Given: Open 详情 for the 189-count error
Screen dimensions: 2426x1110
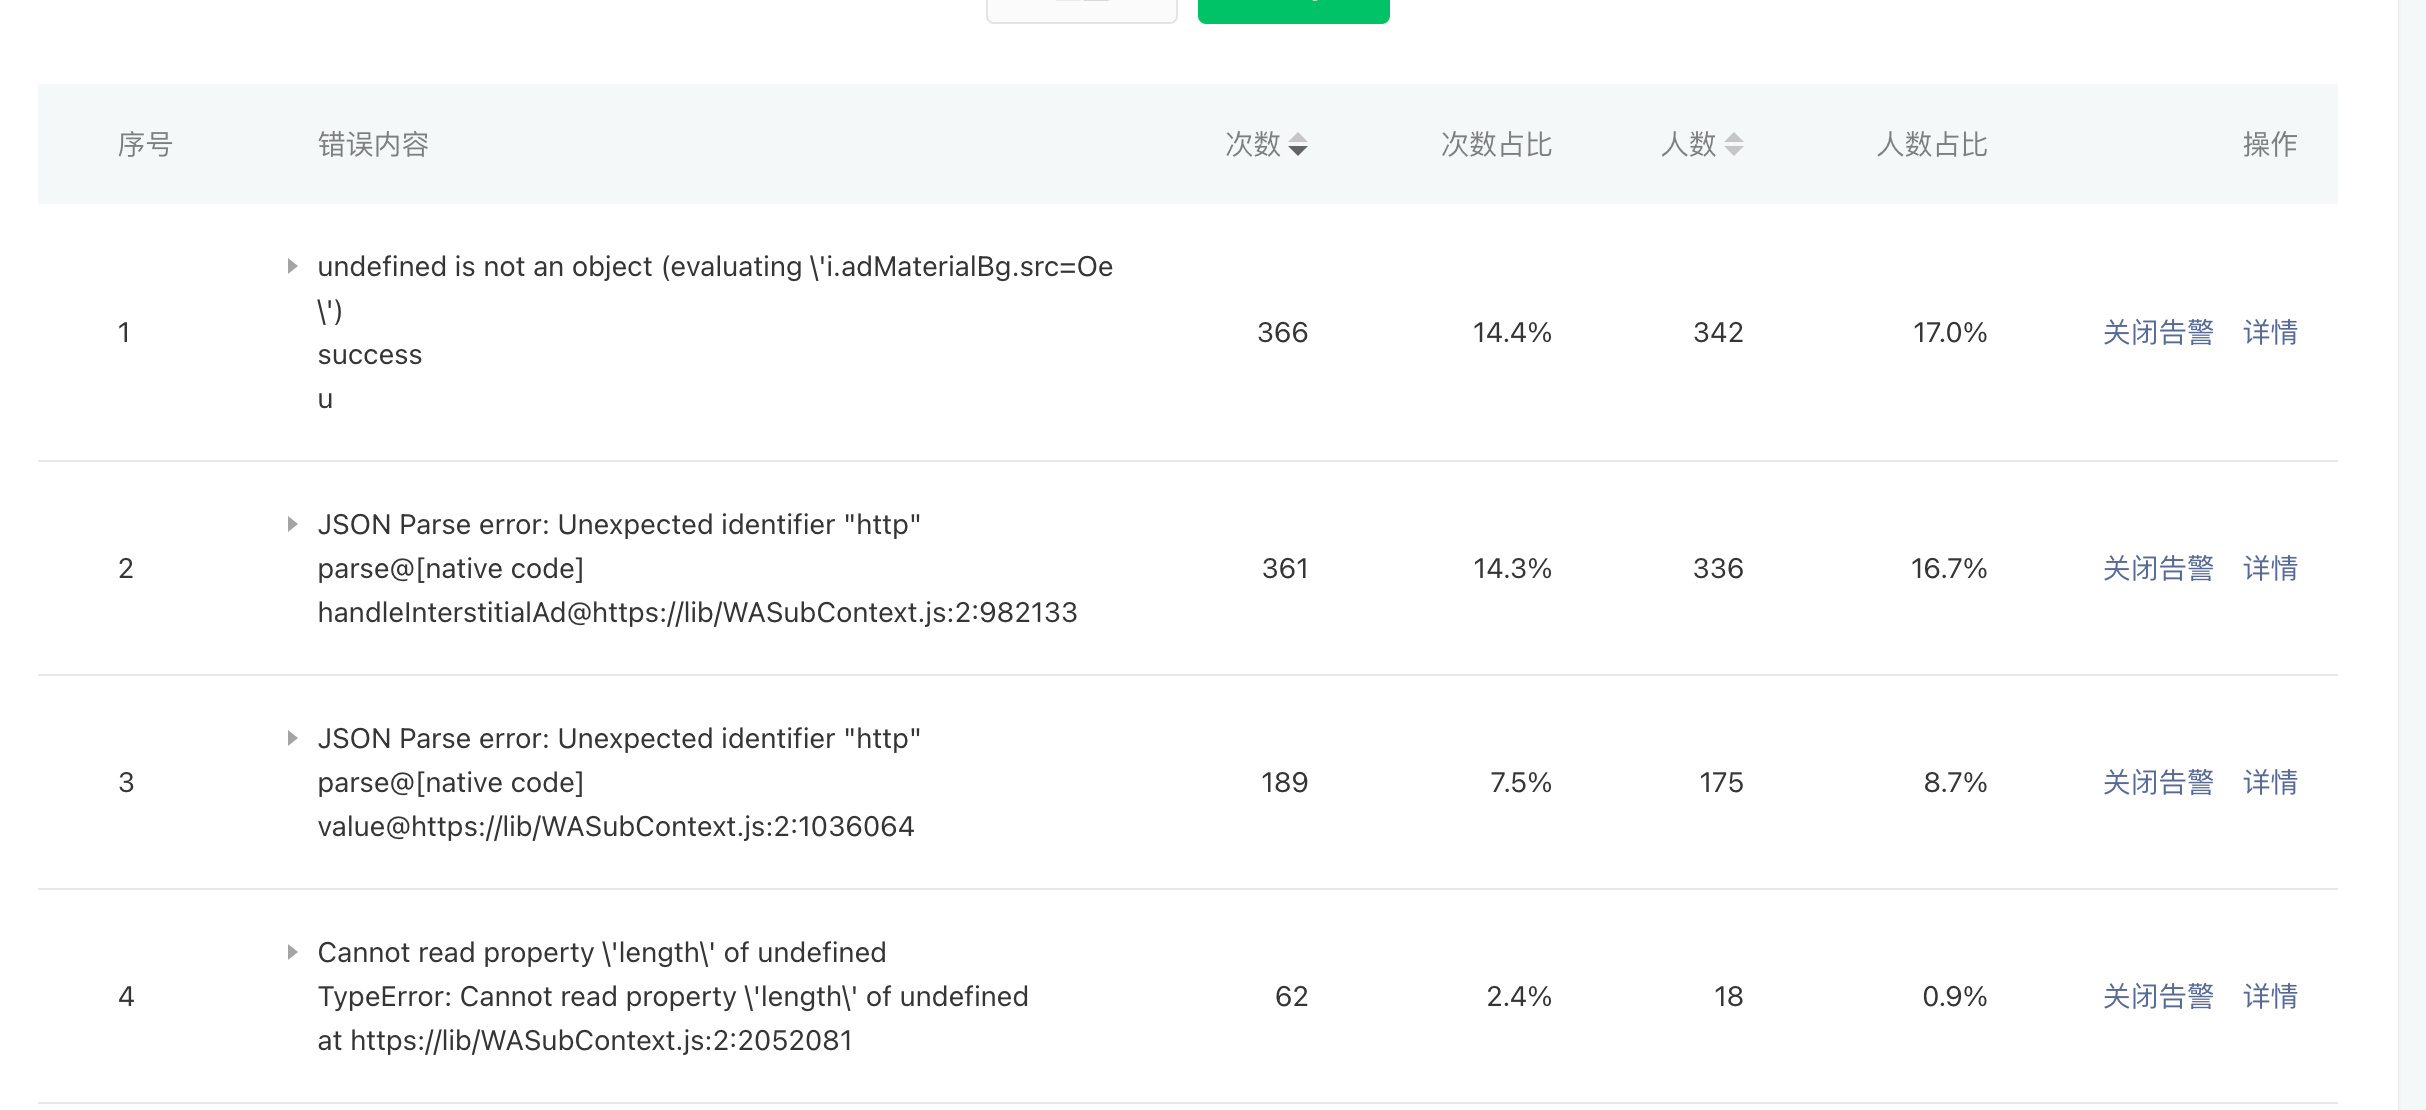Looking at the screenshot, I should (2270, 782).
